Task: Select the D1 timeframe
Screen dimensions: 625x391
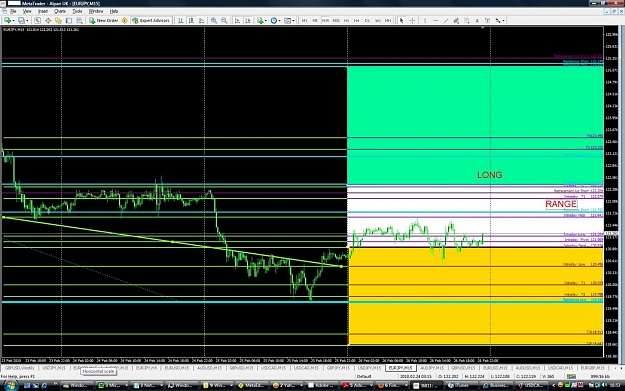Action: click(367, 20)
